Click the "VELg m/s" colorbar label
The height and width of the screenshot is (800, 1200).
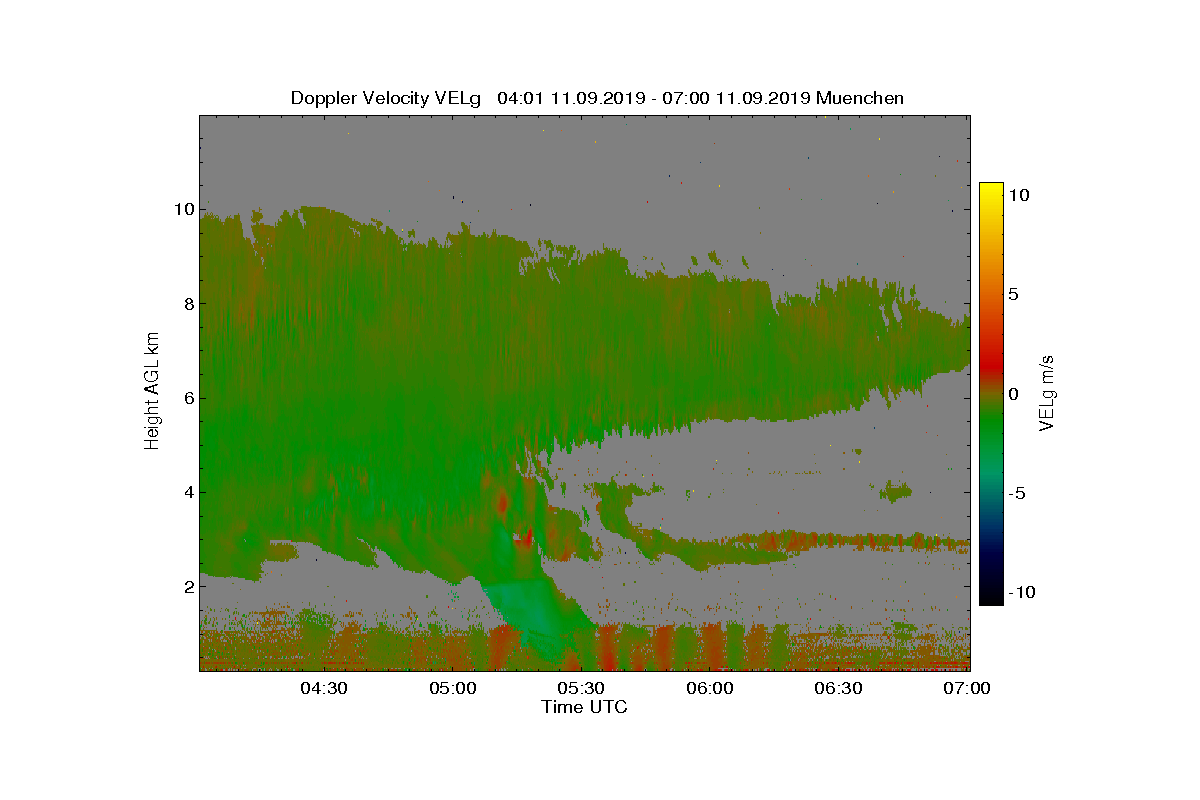click(x=1047, y=392)
